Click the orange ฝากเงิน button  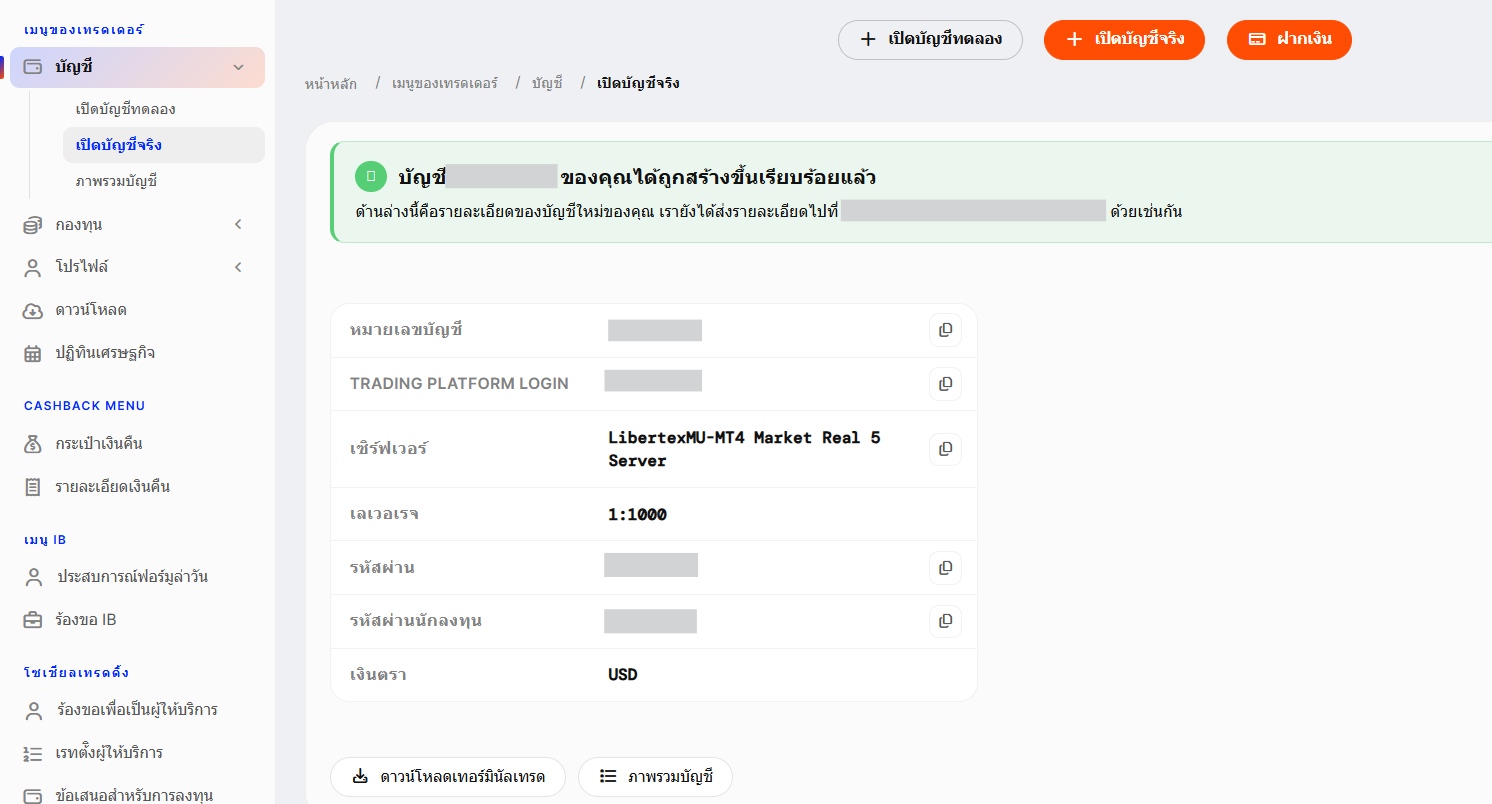(x=1289, y=40)
